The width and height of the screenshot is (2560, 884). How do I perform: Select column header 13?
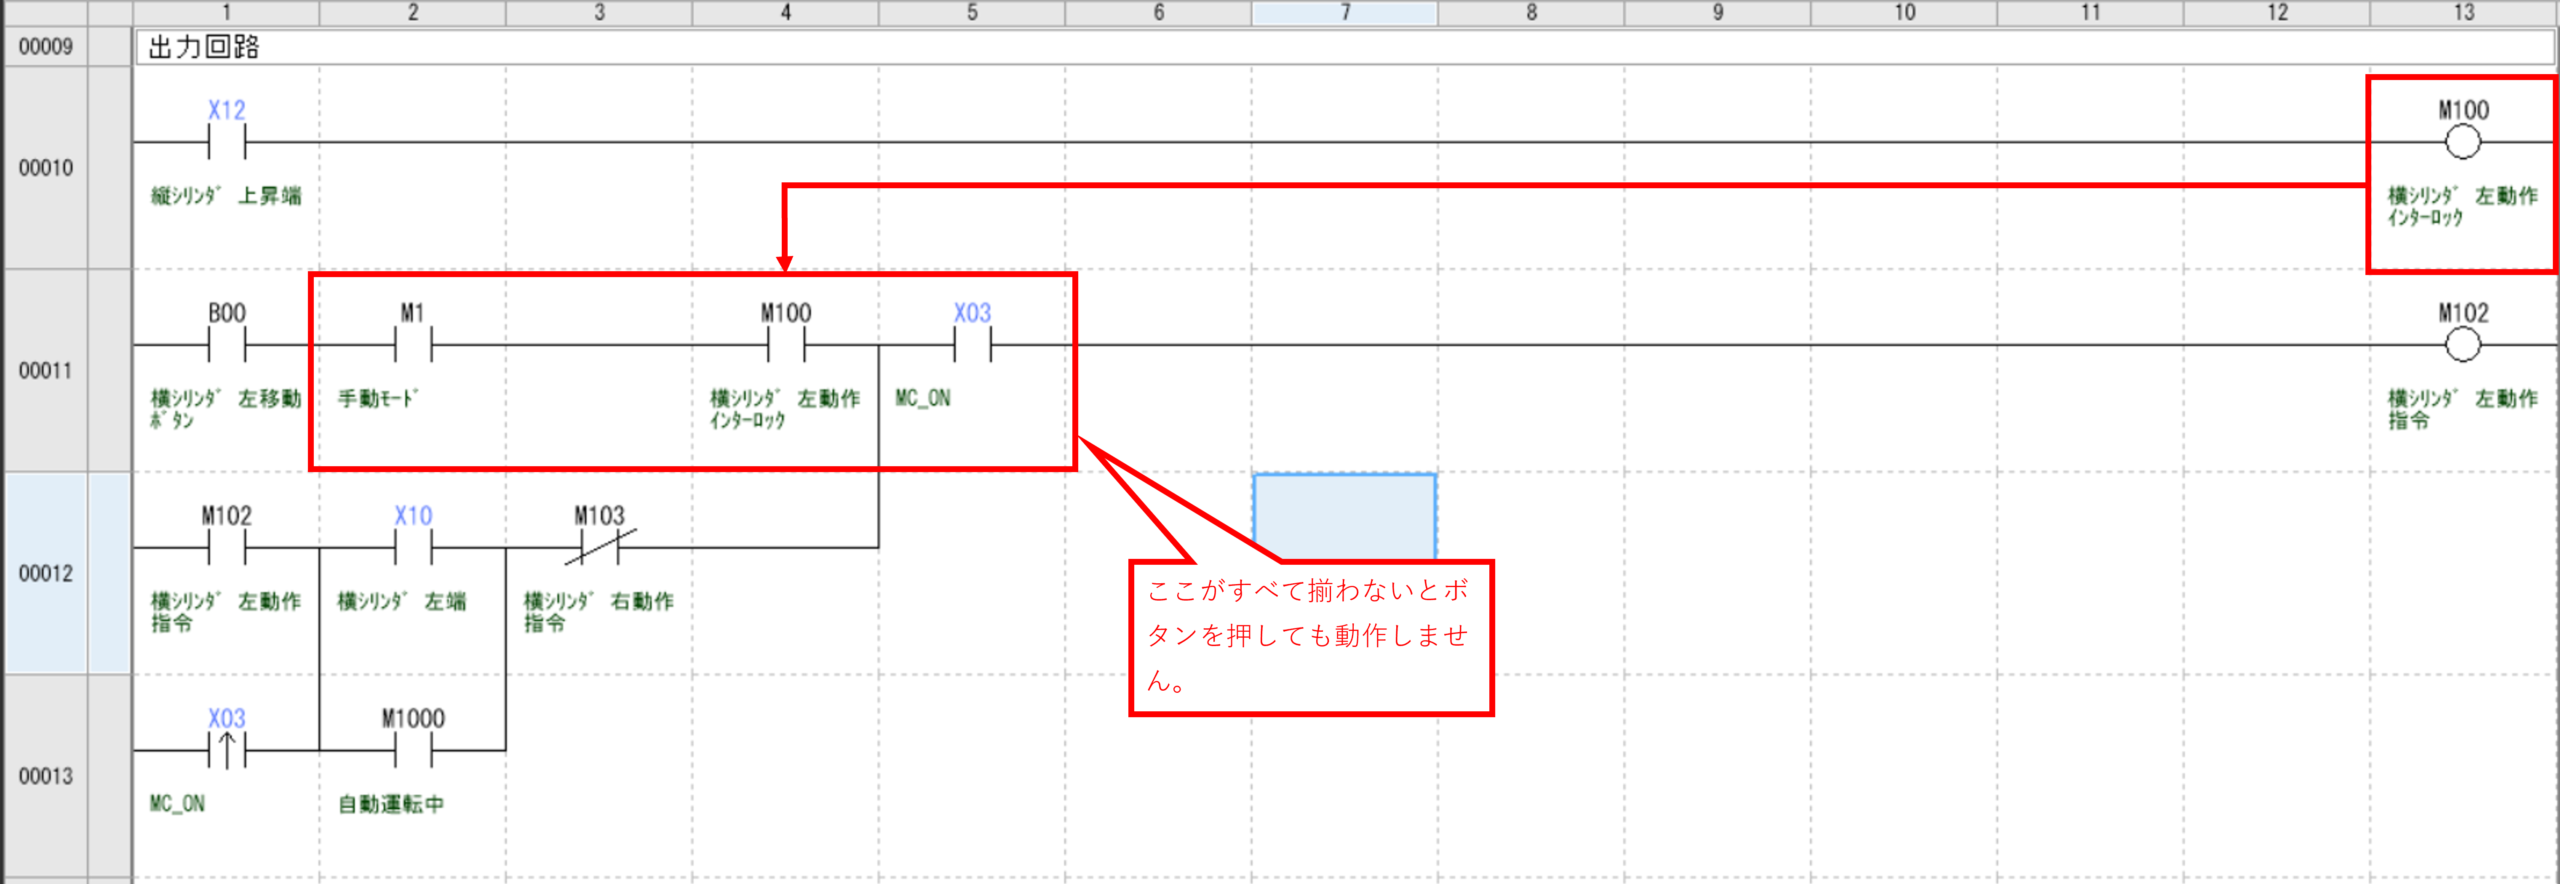(2462, 12)
